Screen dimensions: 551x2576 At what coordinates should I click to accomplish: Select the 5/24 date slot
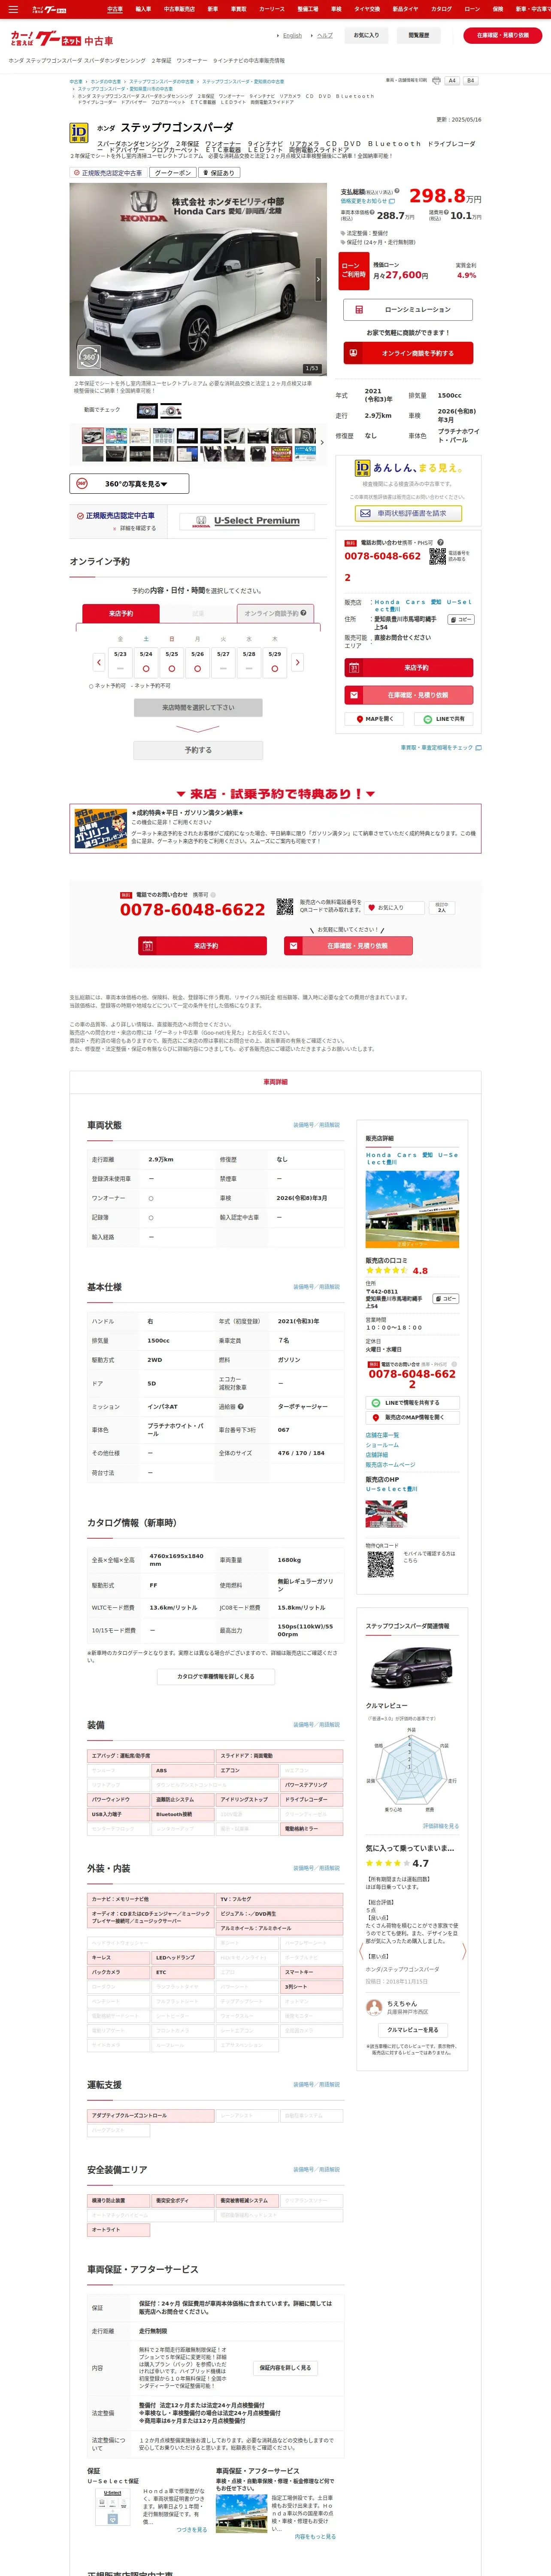tap(146, 662)
